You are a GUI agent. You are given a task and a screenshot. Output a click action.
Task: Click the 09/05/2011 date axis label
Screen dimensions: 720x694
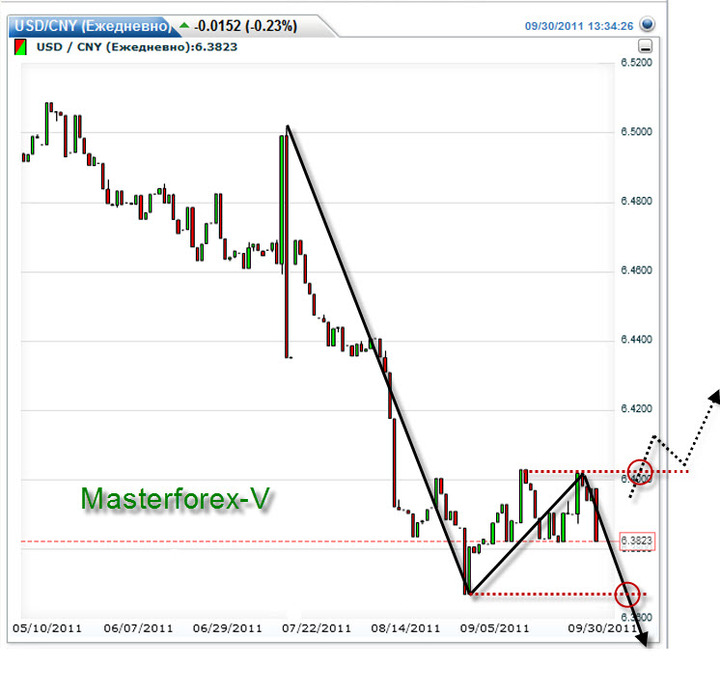coord(495,628)
